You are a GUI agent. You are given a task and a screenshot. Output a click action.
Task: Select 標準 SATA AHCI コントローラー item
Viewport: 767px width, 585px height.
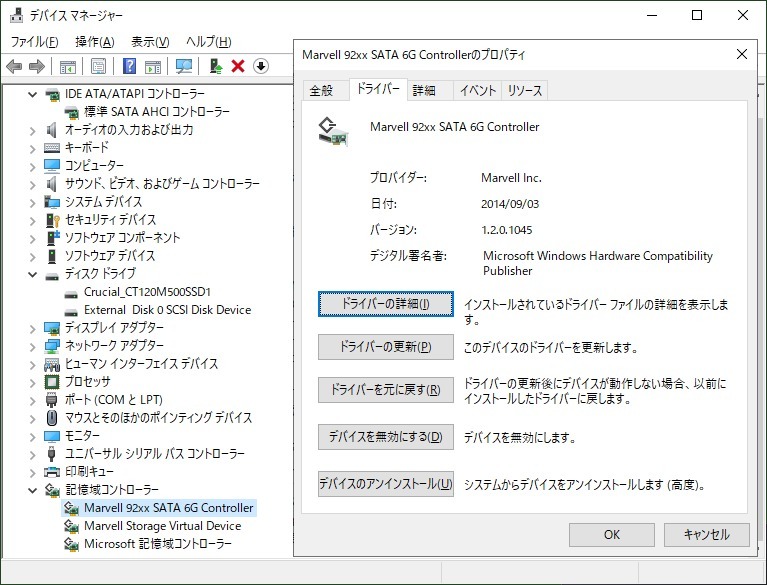tap(157, 112)
